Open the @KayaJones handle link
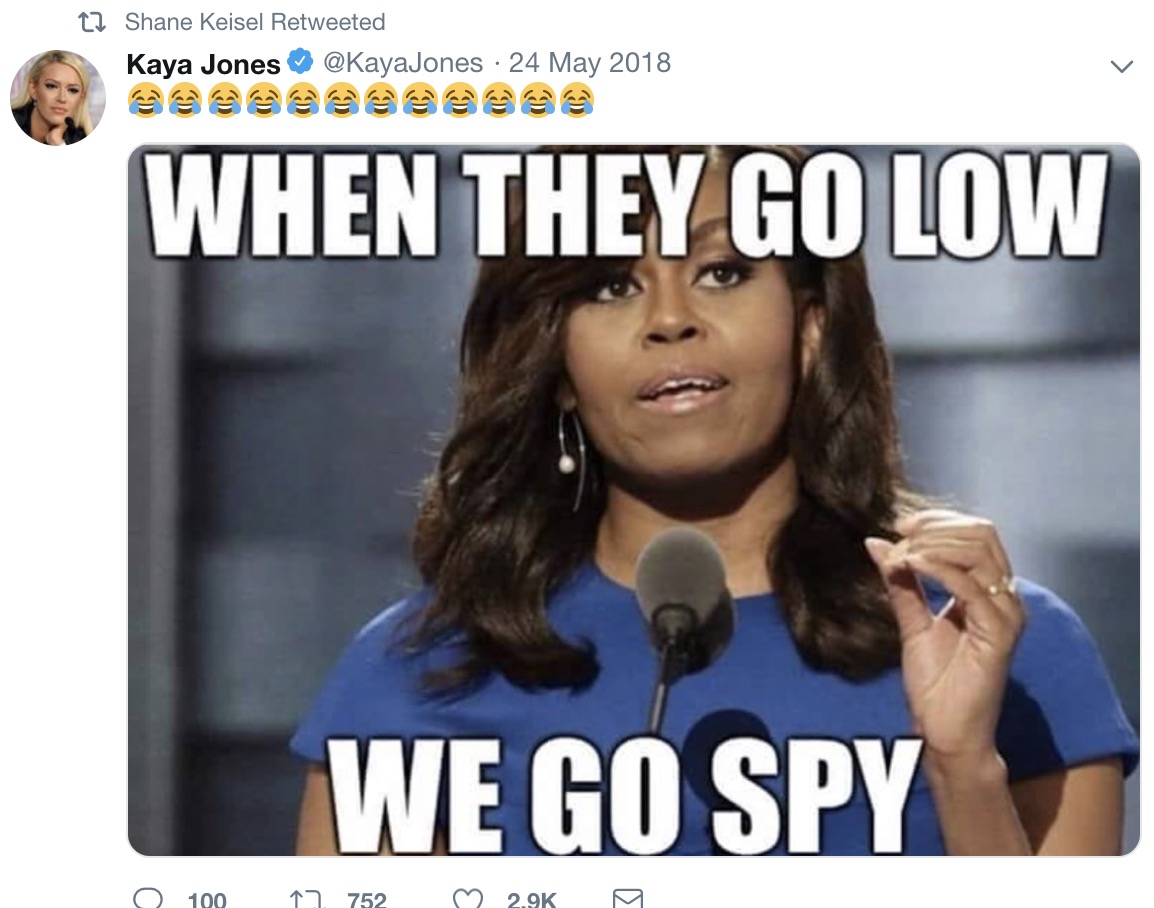 point(403,63)
